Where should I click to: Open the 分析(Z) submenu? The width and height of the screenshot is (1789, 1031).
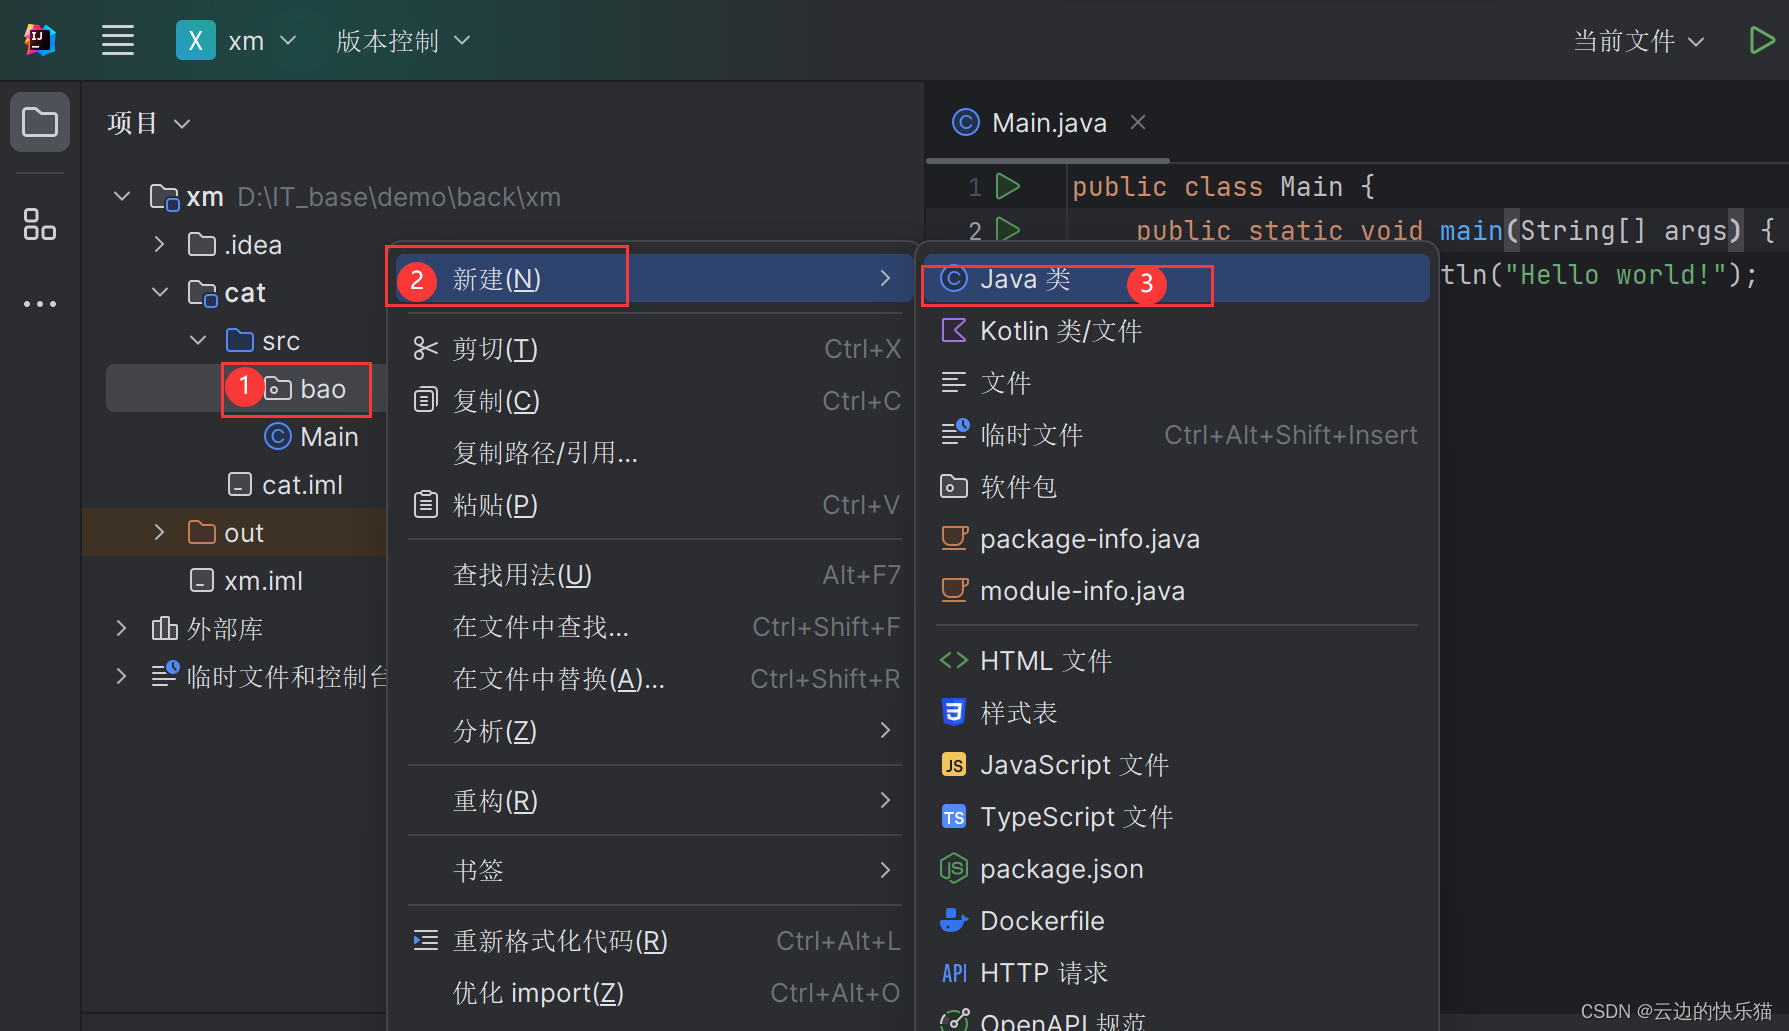tap(654, 730)
